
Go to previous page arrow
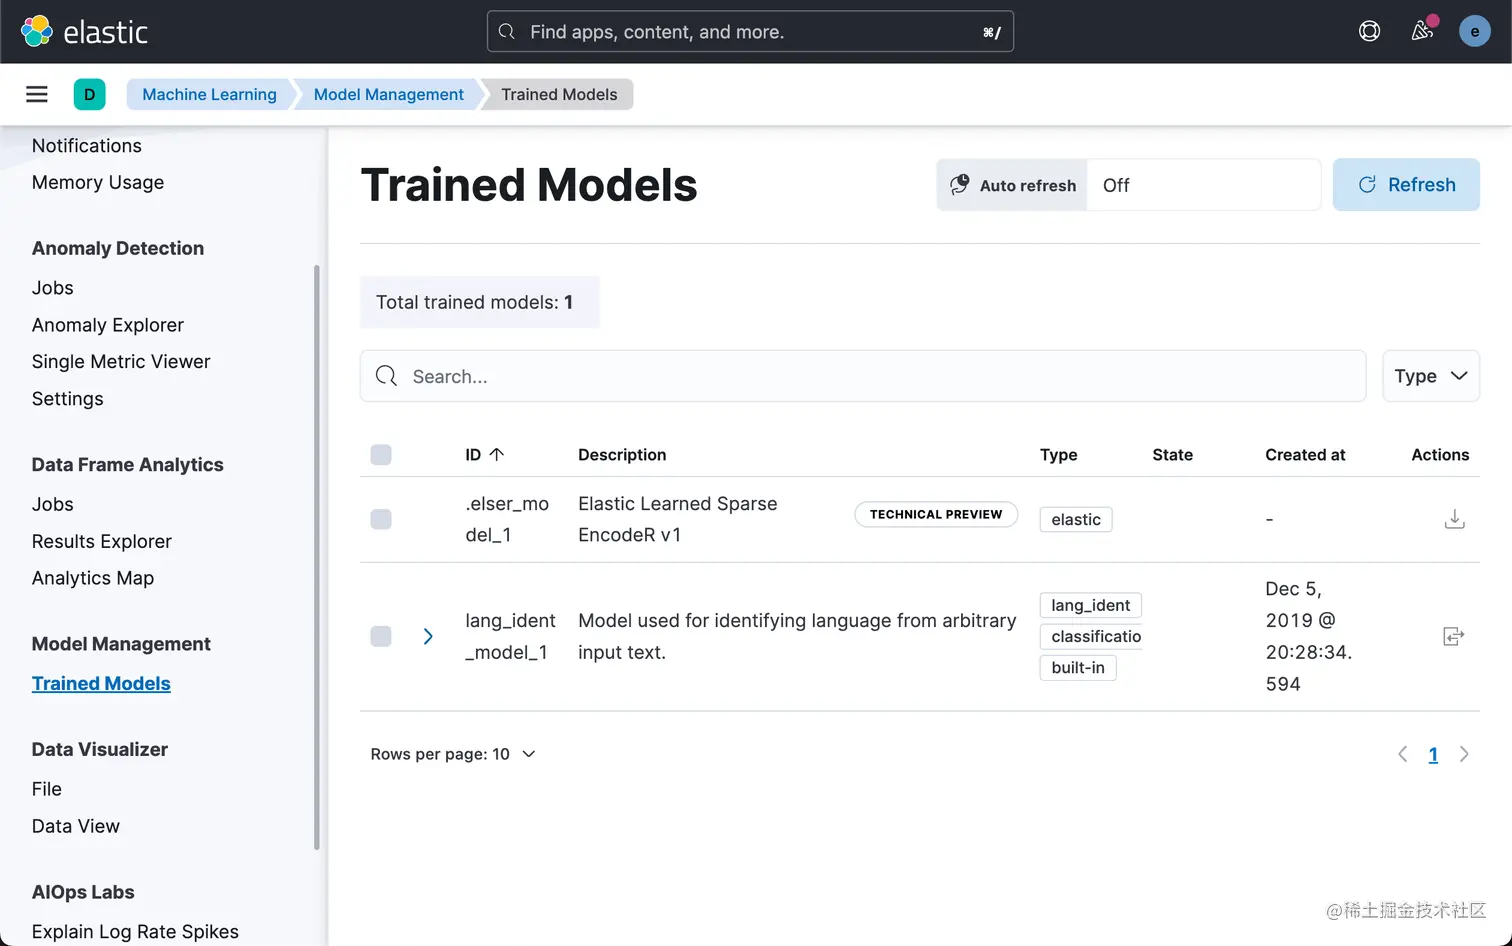(x=1402, y=754)
